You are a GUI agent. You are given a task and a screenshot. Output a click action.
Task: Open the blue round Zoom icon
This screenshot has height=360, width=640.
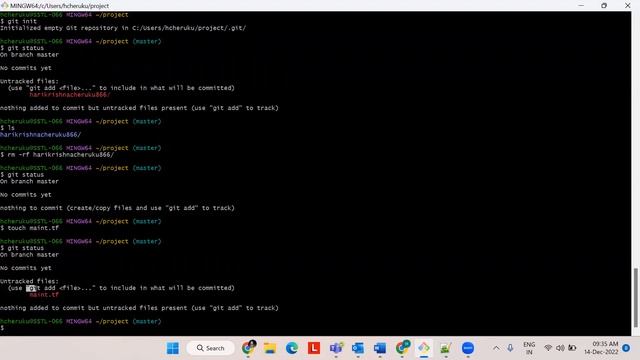tap(468, 348)
